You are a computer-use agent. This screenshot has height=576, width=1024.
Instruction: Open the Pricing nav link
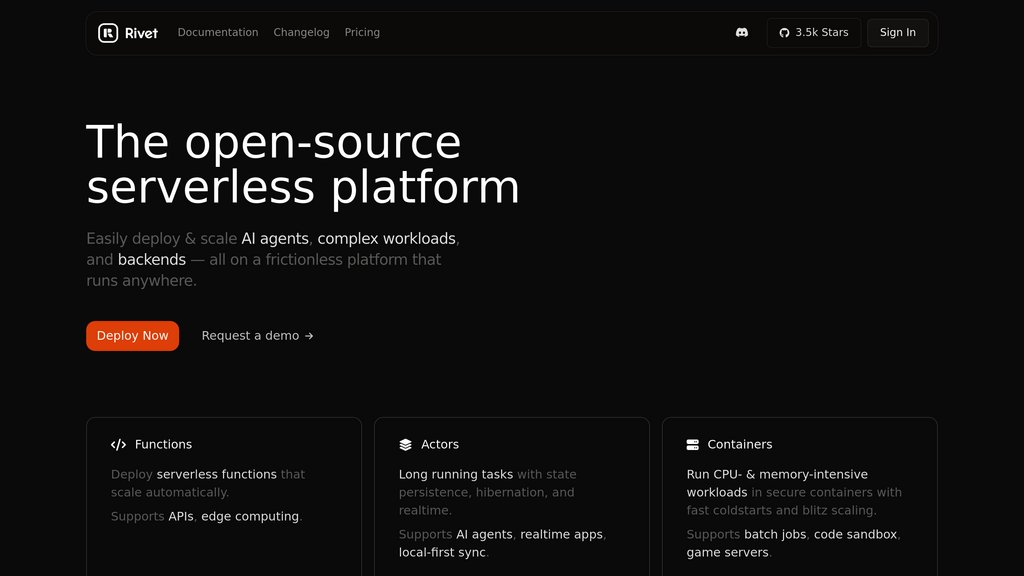[x=362, y=32]
